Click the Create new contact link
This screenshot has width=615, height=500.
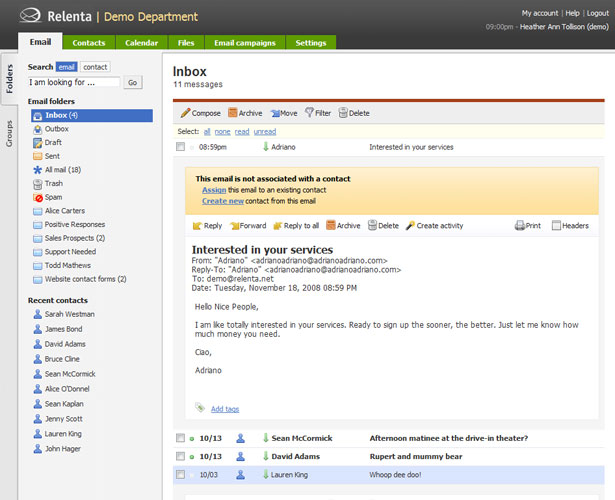click(223, 201)
